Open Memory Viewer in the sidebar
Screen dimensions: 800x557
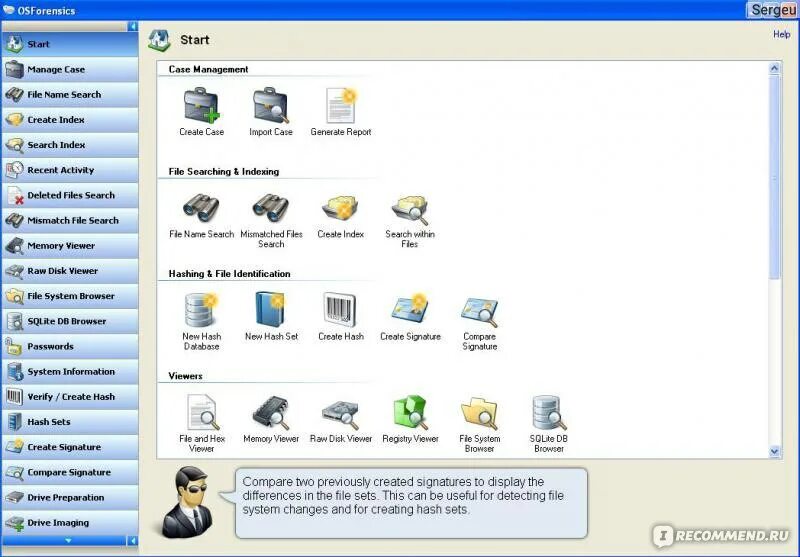[70, 245]
